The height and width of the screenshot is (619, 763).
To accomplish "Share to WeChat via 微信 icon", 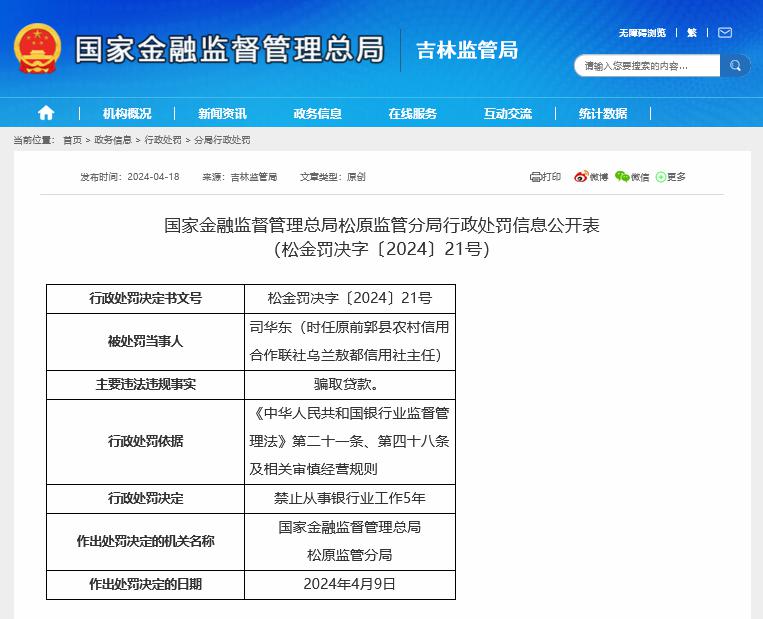I will 632,177.
